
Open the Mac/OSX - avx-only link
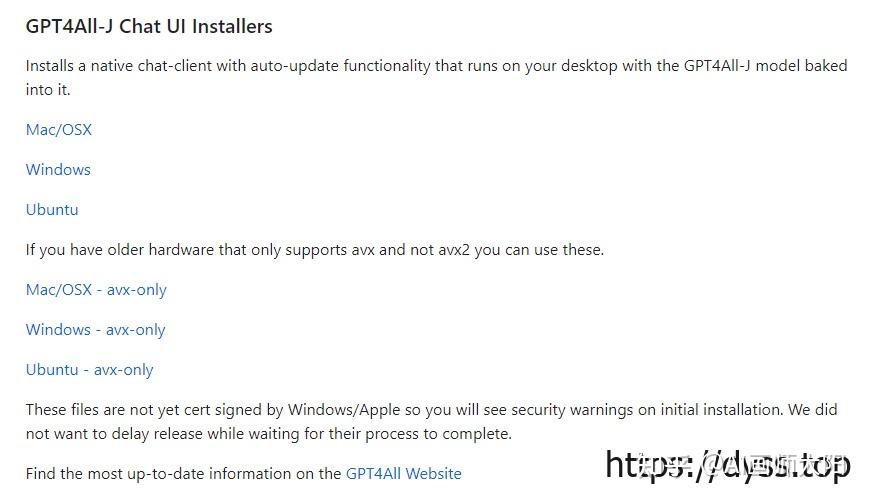pyautogui.click(x=96, y=290)
